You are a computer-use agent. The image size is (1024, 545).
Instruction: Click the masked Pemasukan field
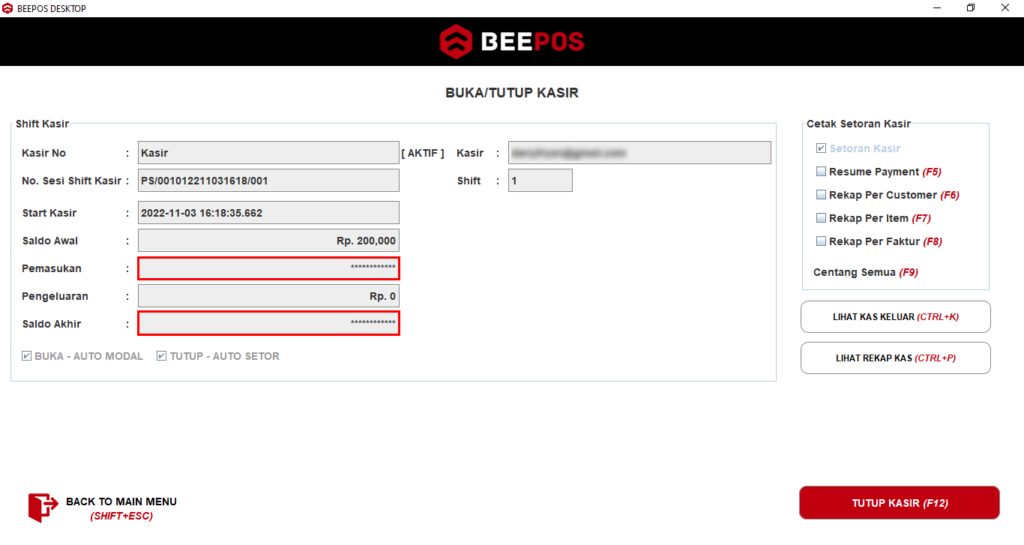pyautogui.click(x=268, y=268)
